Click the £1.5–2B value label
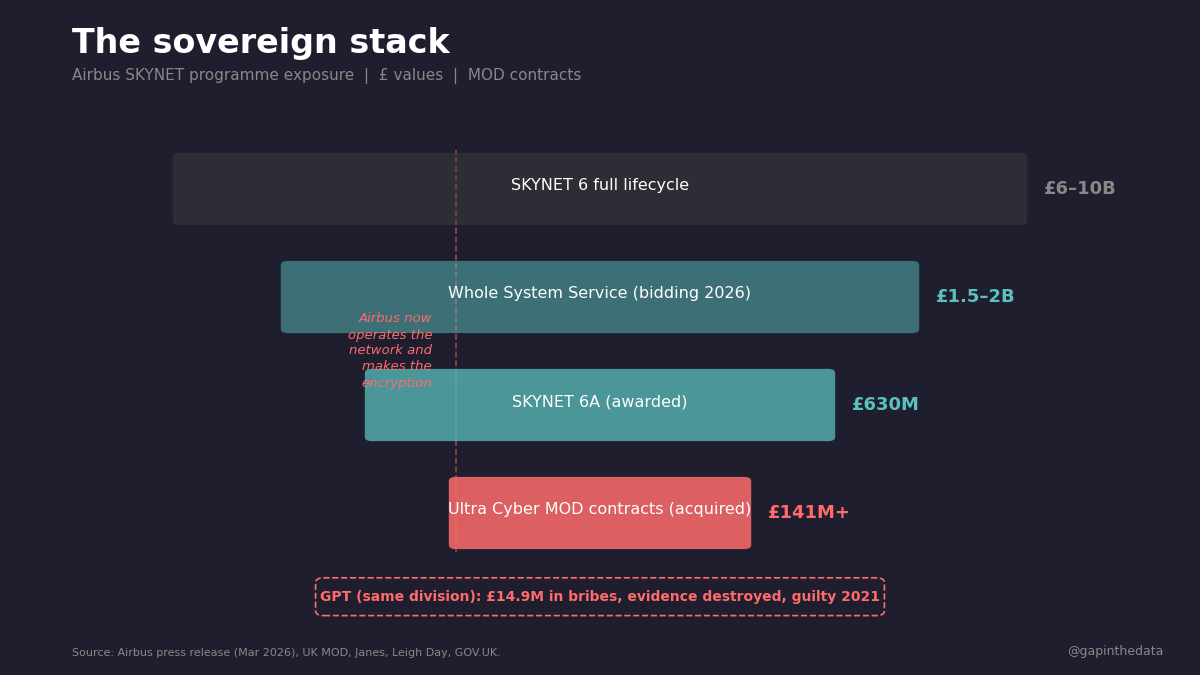Screen dimensions: 1200x675 [975, 297]
